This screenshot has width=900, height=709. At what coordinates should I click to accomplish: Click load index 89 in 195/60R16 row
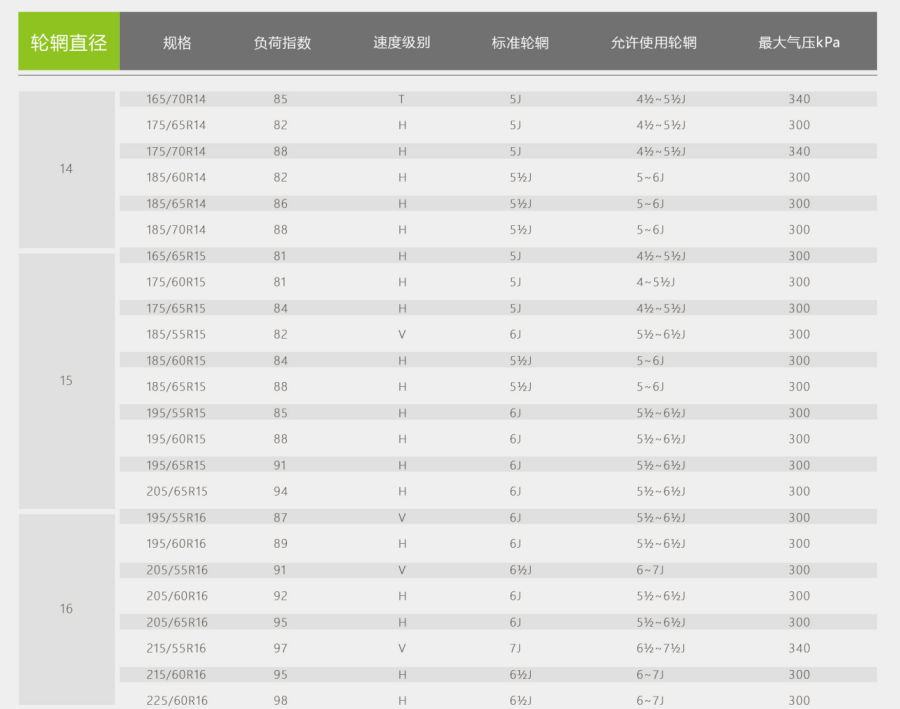pyautogui.click(x=280, y=543)
